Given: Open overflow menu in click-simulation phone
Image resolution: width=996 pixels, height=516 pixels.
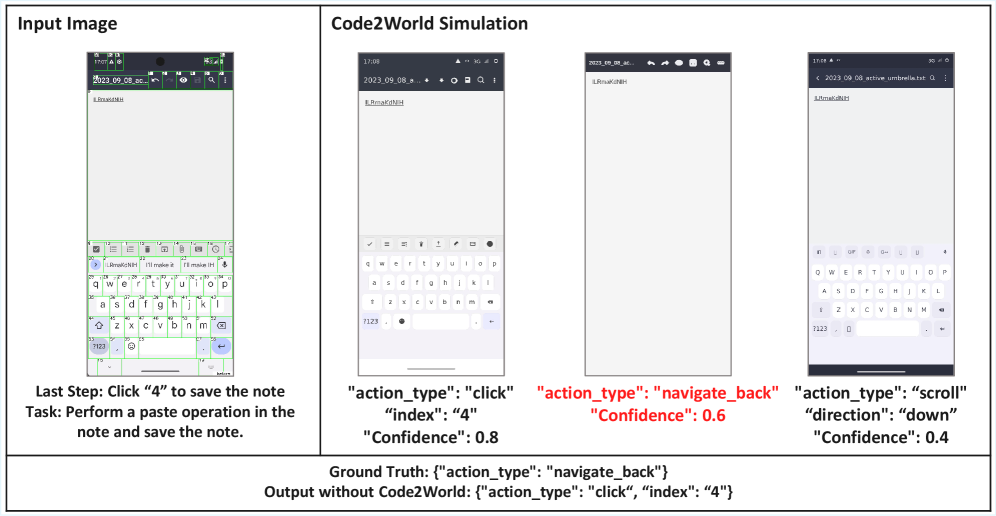Looking at the screenshot, I should pyautogui.click(x=494, y=81).
